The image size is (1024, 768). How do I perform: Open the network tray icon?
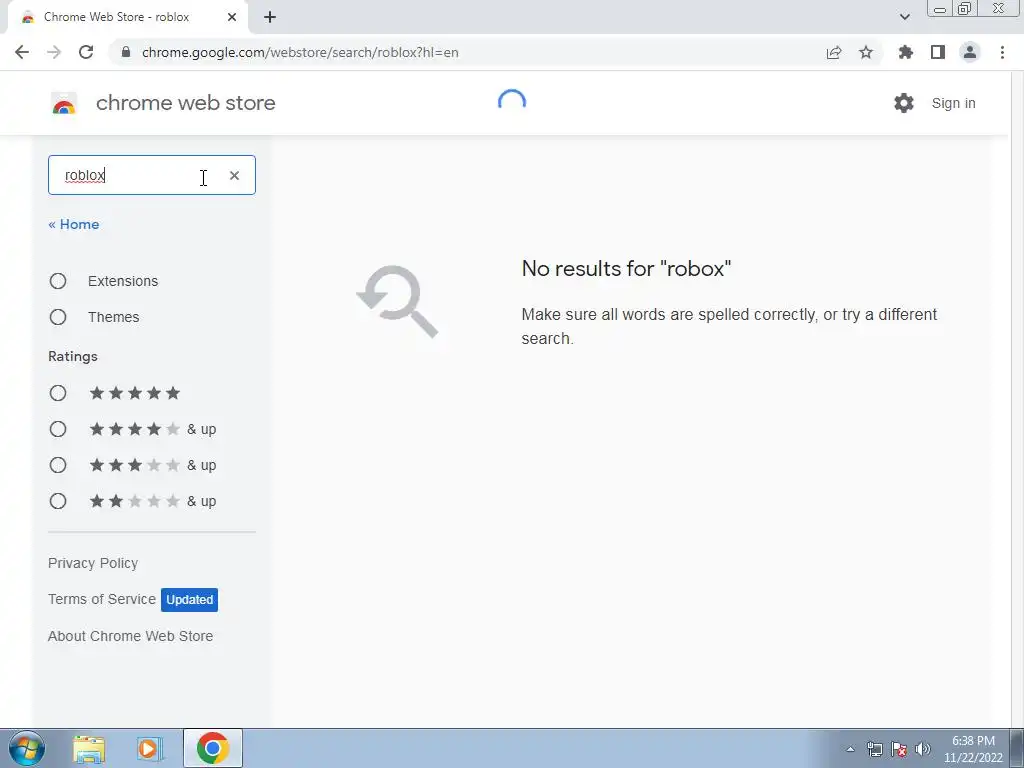875,749
